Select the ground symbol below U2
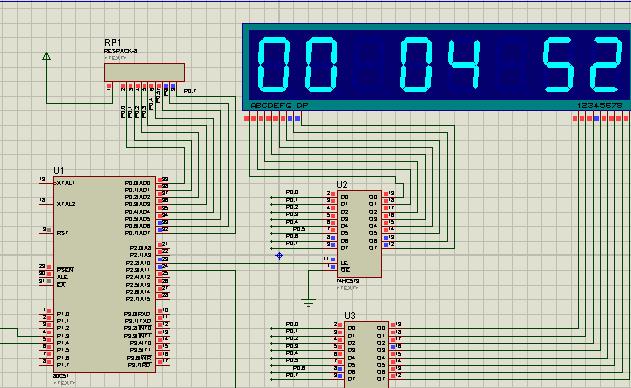This screenshot has height=388, width=631. click(308, 302)
